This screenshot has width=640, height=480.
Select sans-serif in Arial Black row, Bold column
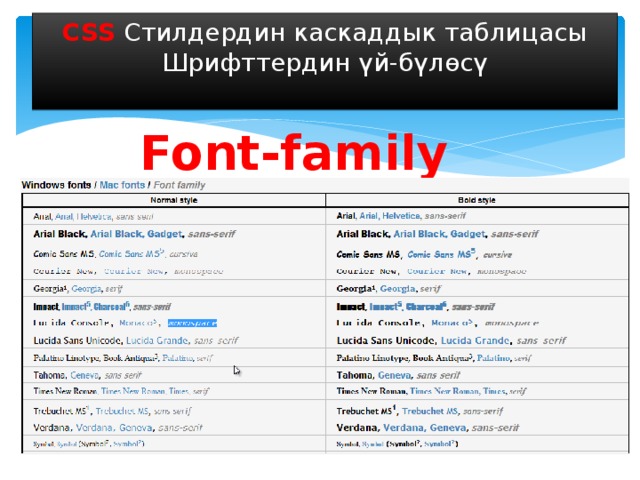514,234
